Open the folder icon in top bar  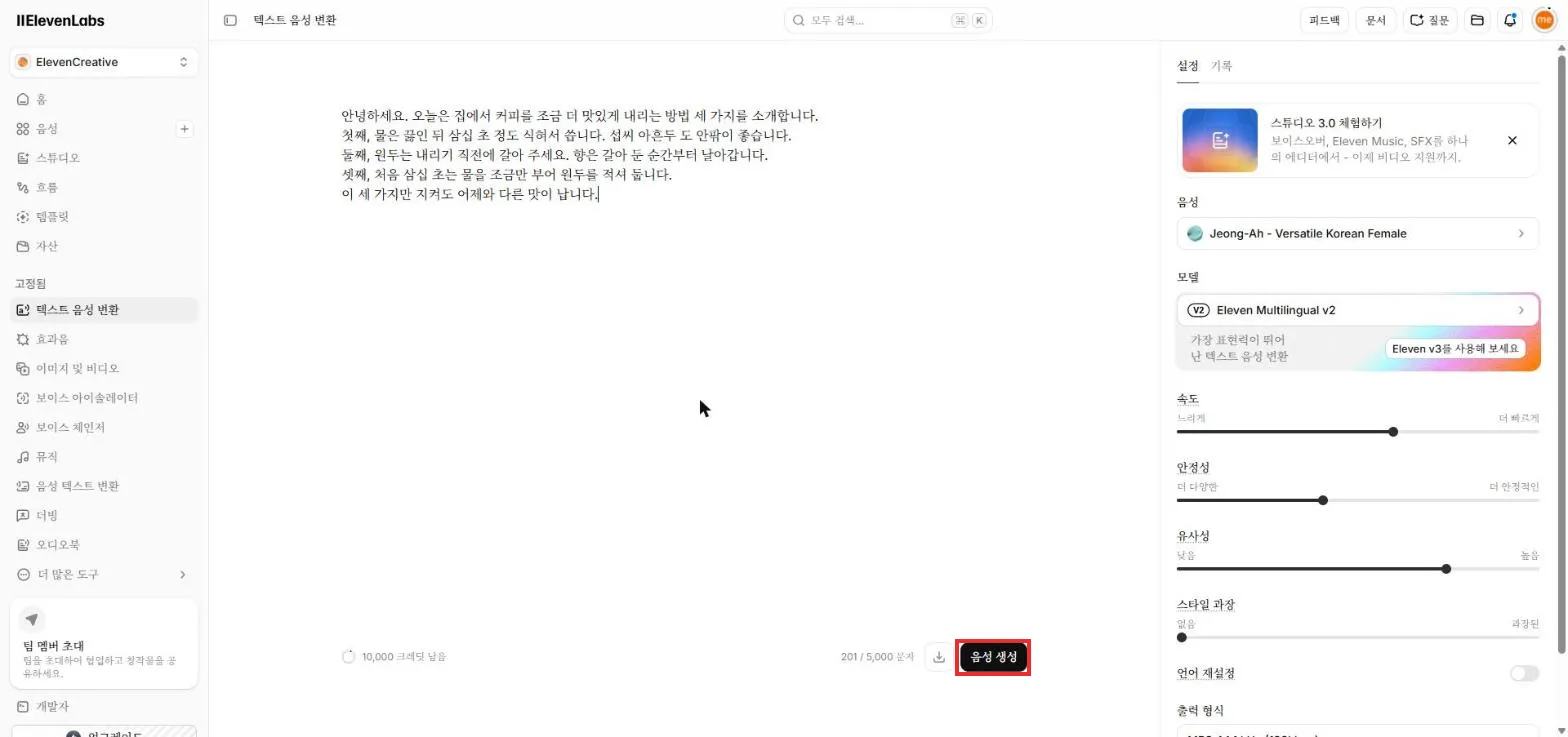(1477, 20)
